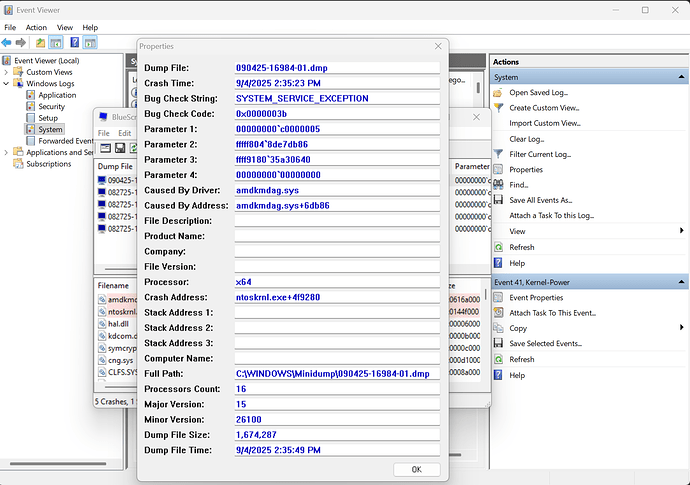690x485 pixels.
Task: Open the Help menu in menu bar
Action: [x=90, y=27]
